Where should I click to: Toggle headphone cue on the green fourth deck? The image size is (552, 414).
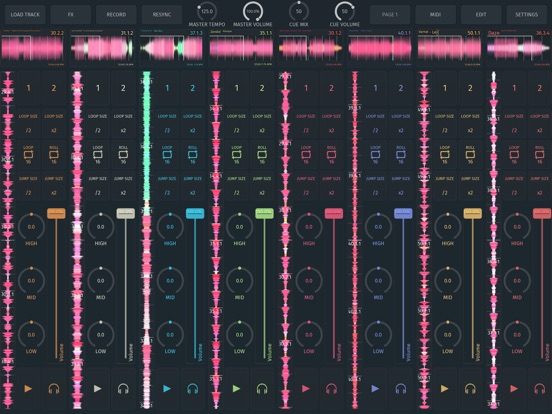pos(262,389)
